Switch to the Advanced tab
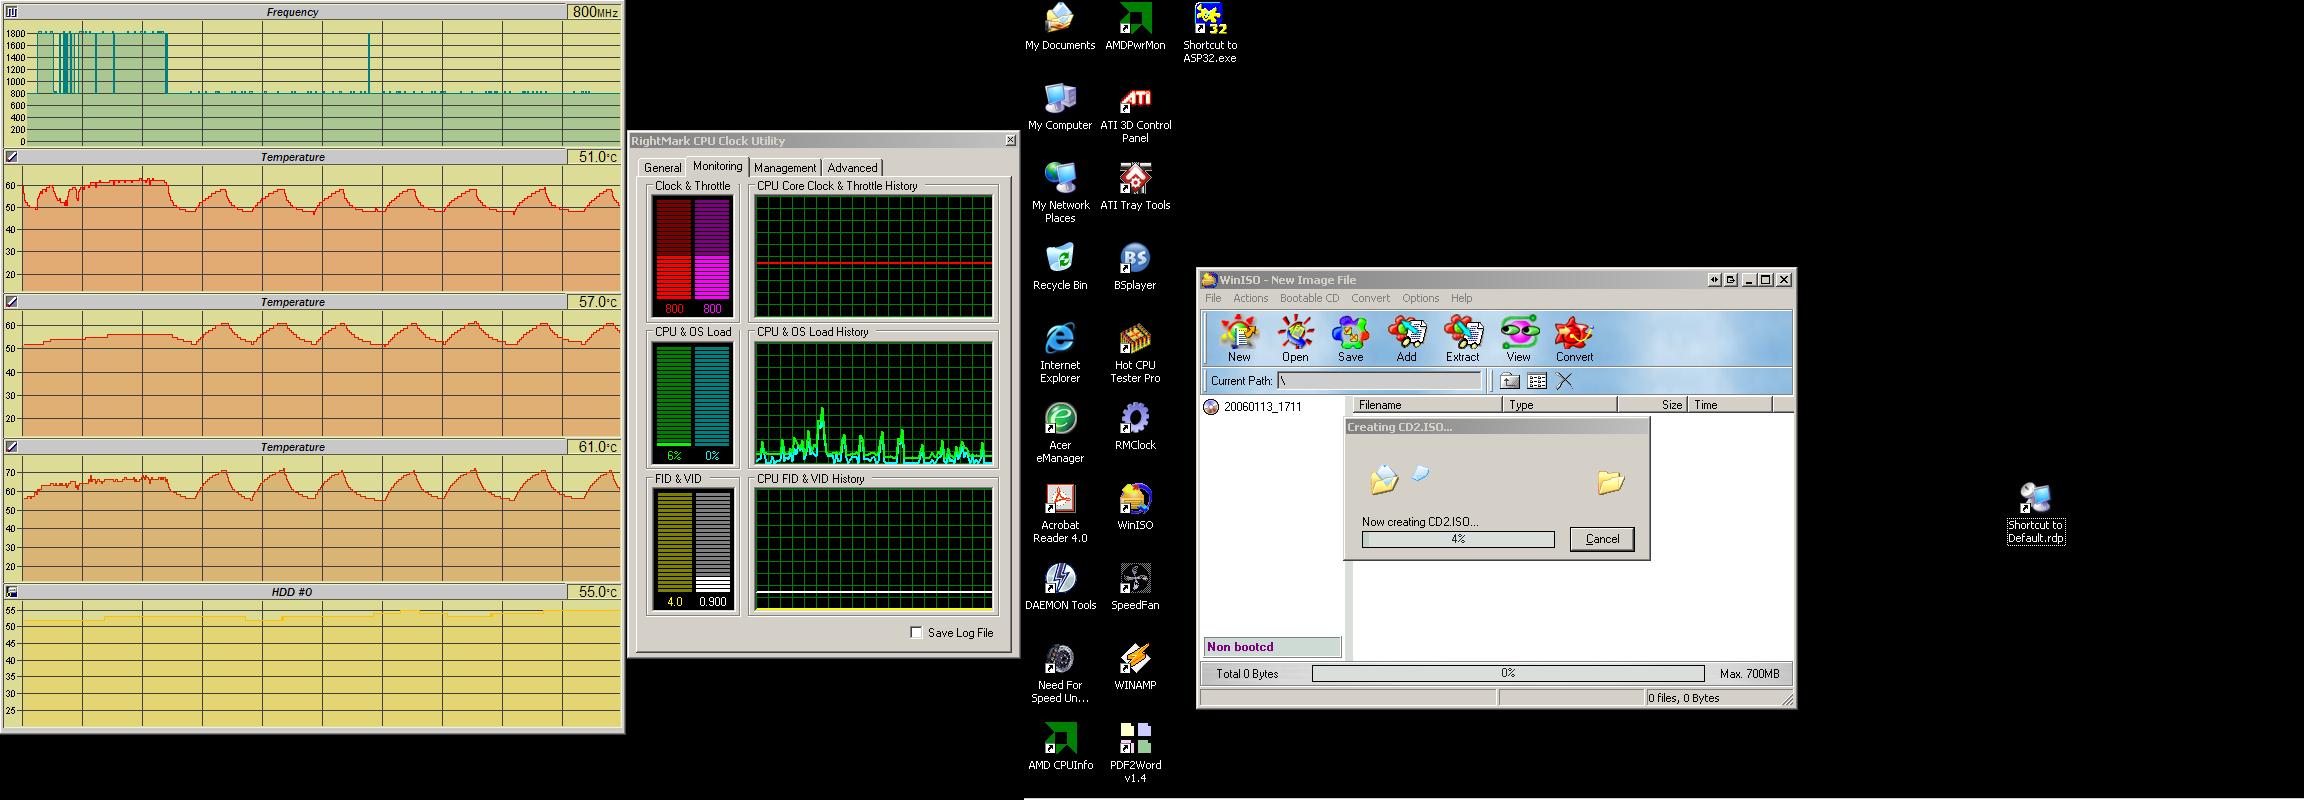This screenshot has height=800, width=2304. click(852, 168)
